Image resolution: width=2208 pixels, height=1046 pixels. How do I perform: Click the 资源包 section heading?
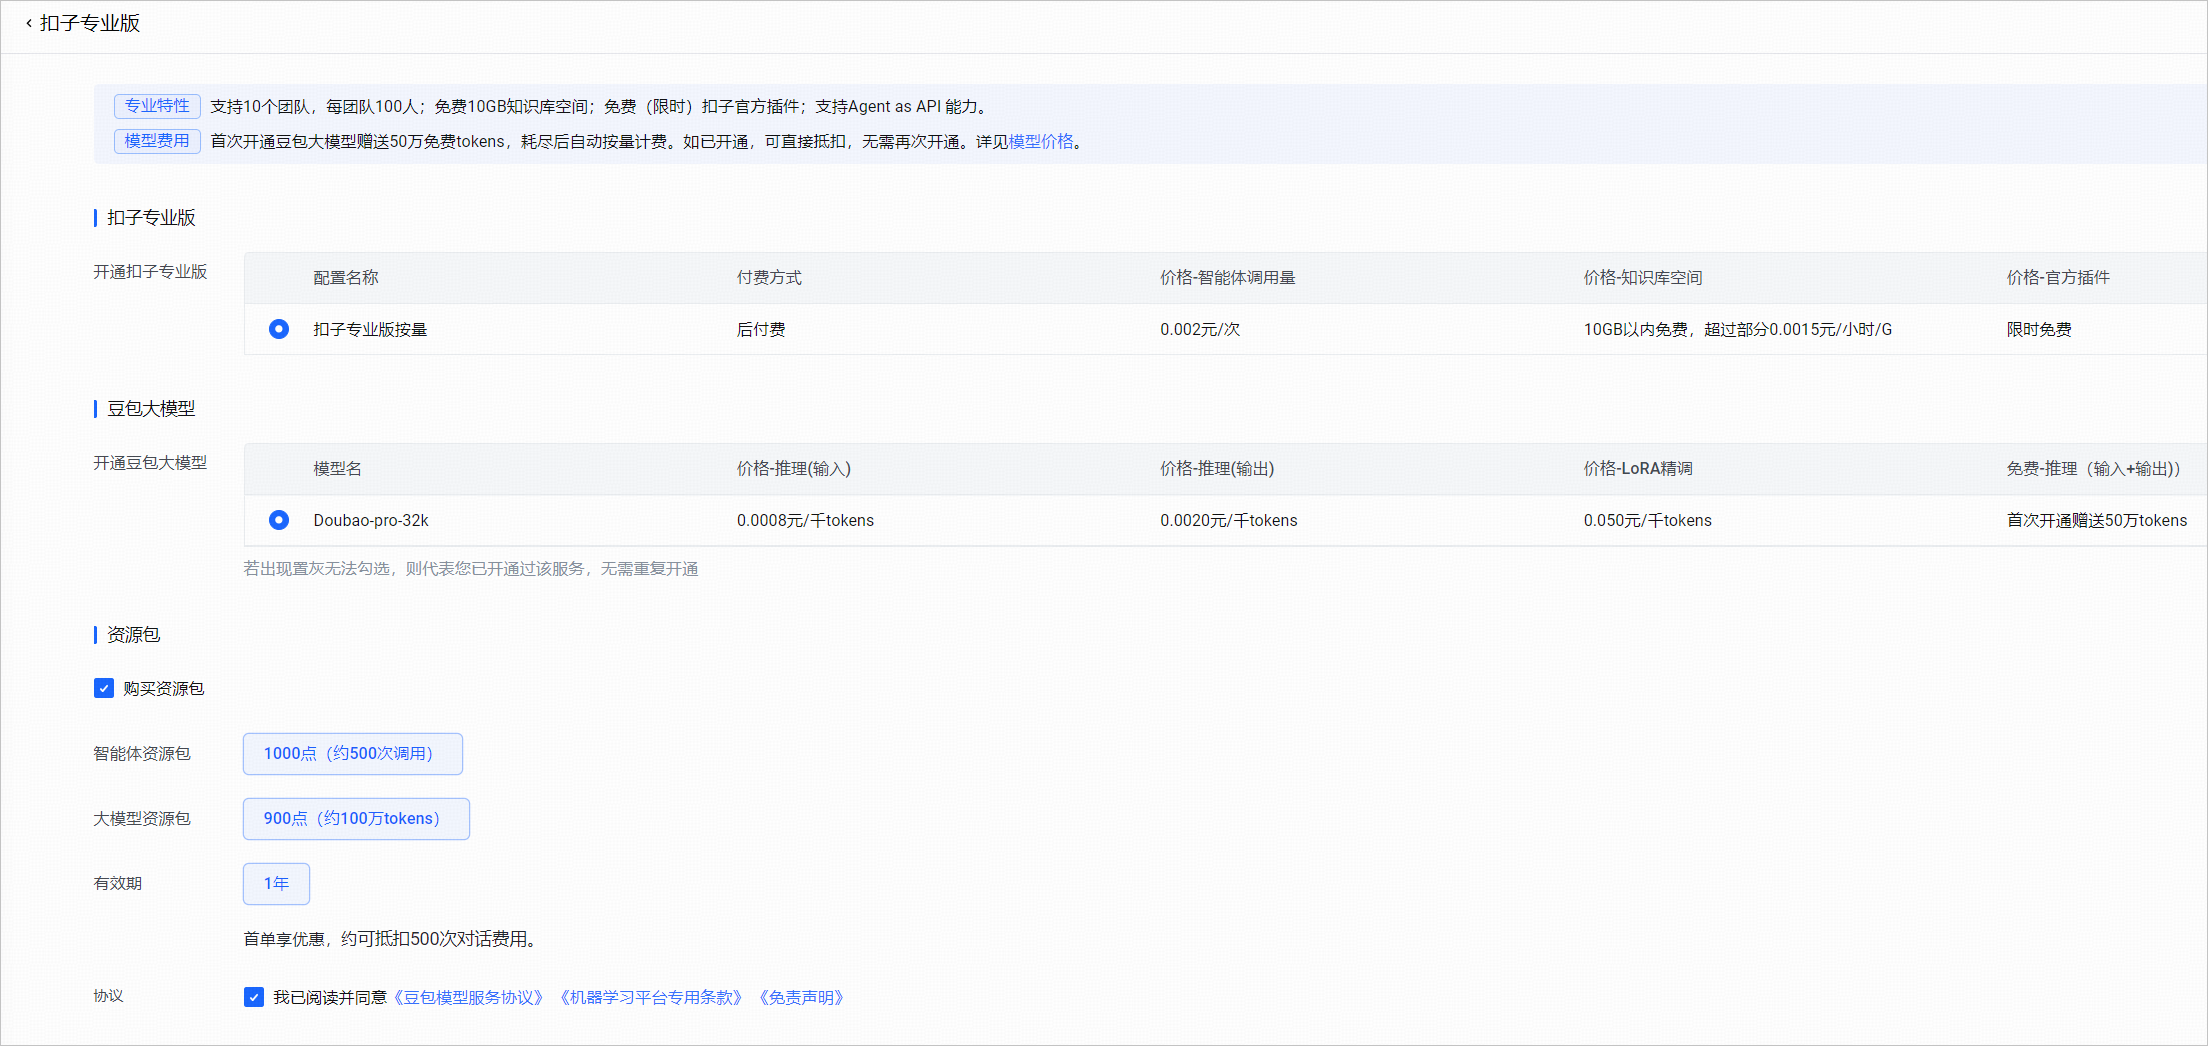134,635
